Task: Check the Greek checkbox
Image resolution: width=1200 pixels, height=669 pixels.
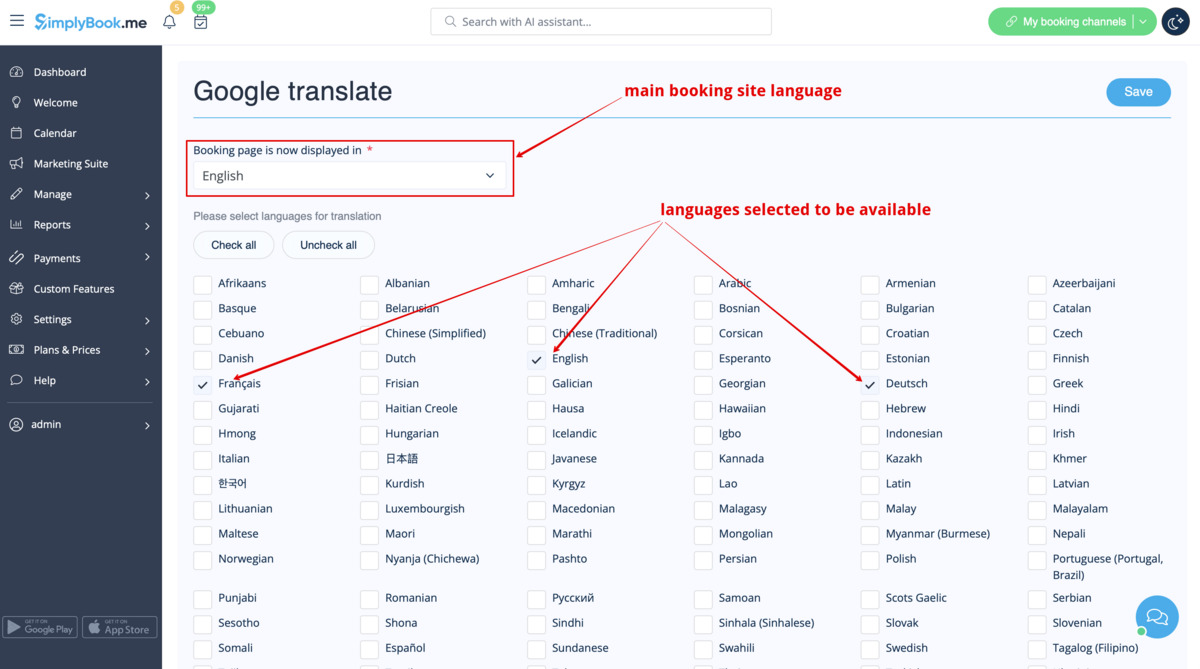Action: (x=1037, y=384)
